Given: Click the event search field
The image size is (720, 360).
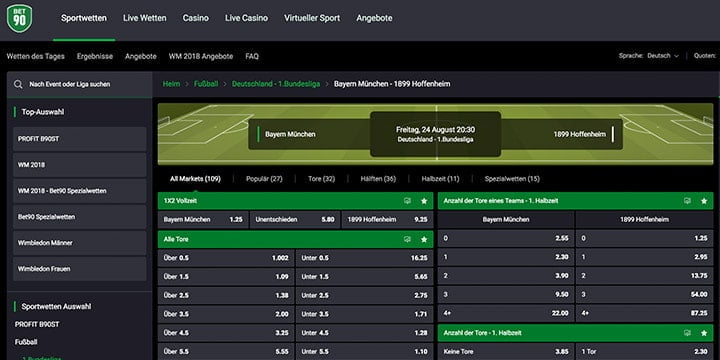Looking at the screenshot, I should point(79,84).
